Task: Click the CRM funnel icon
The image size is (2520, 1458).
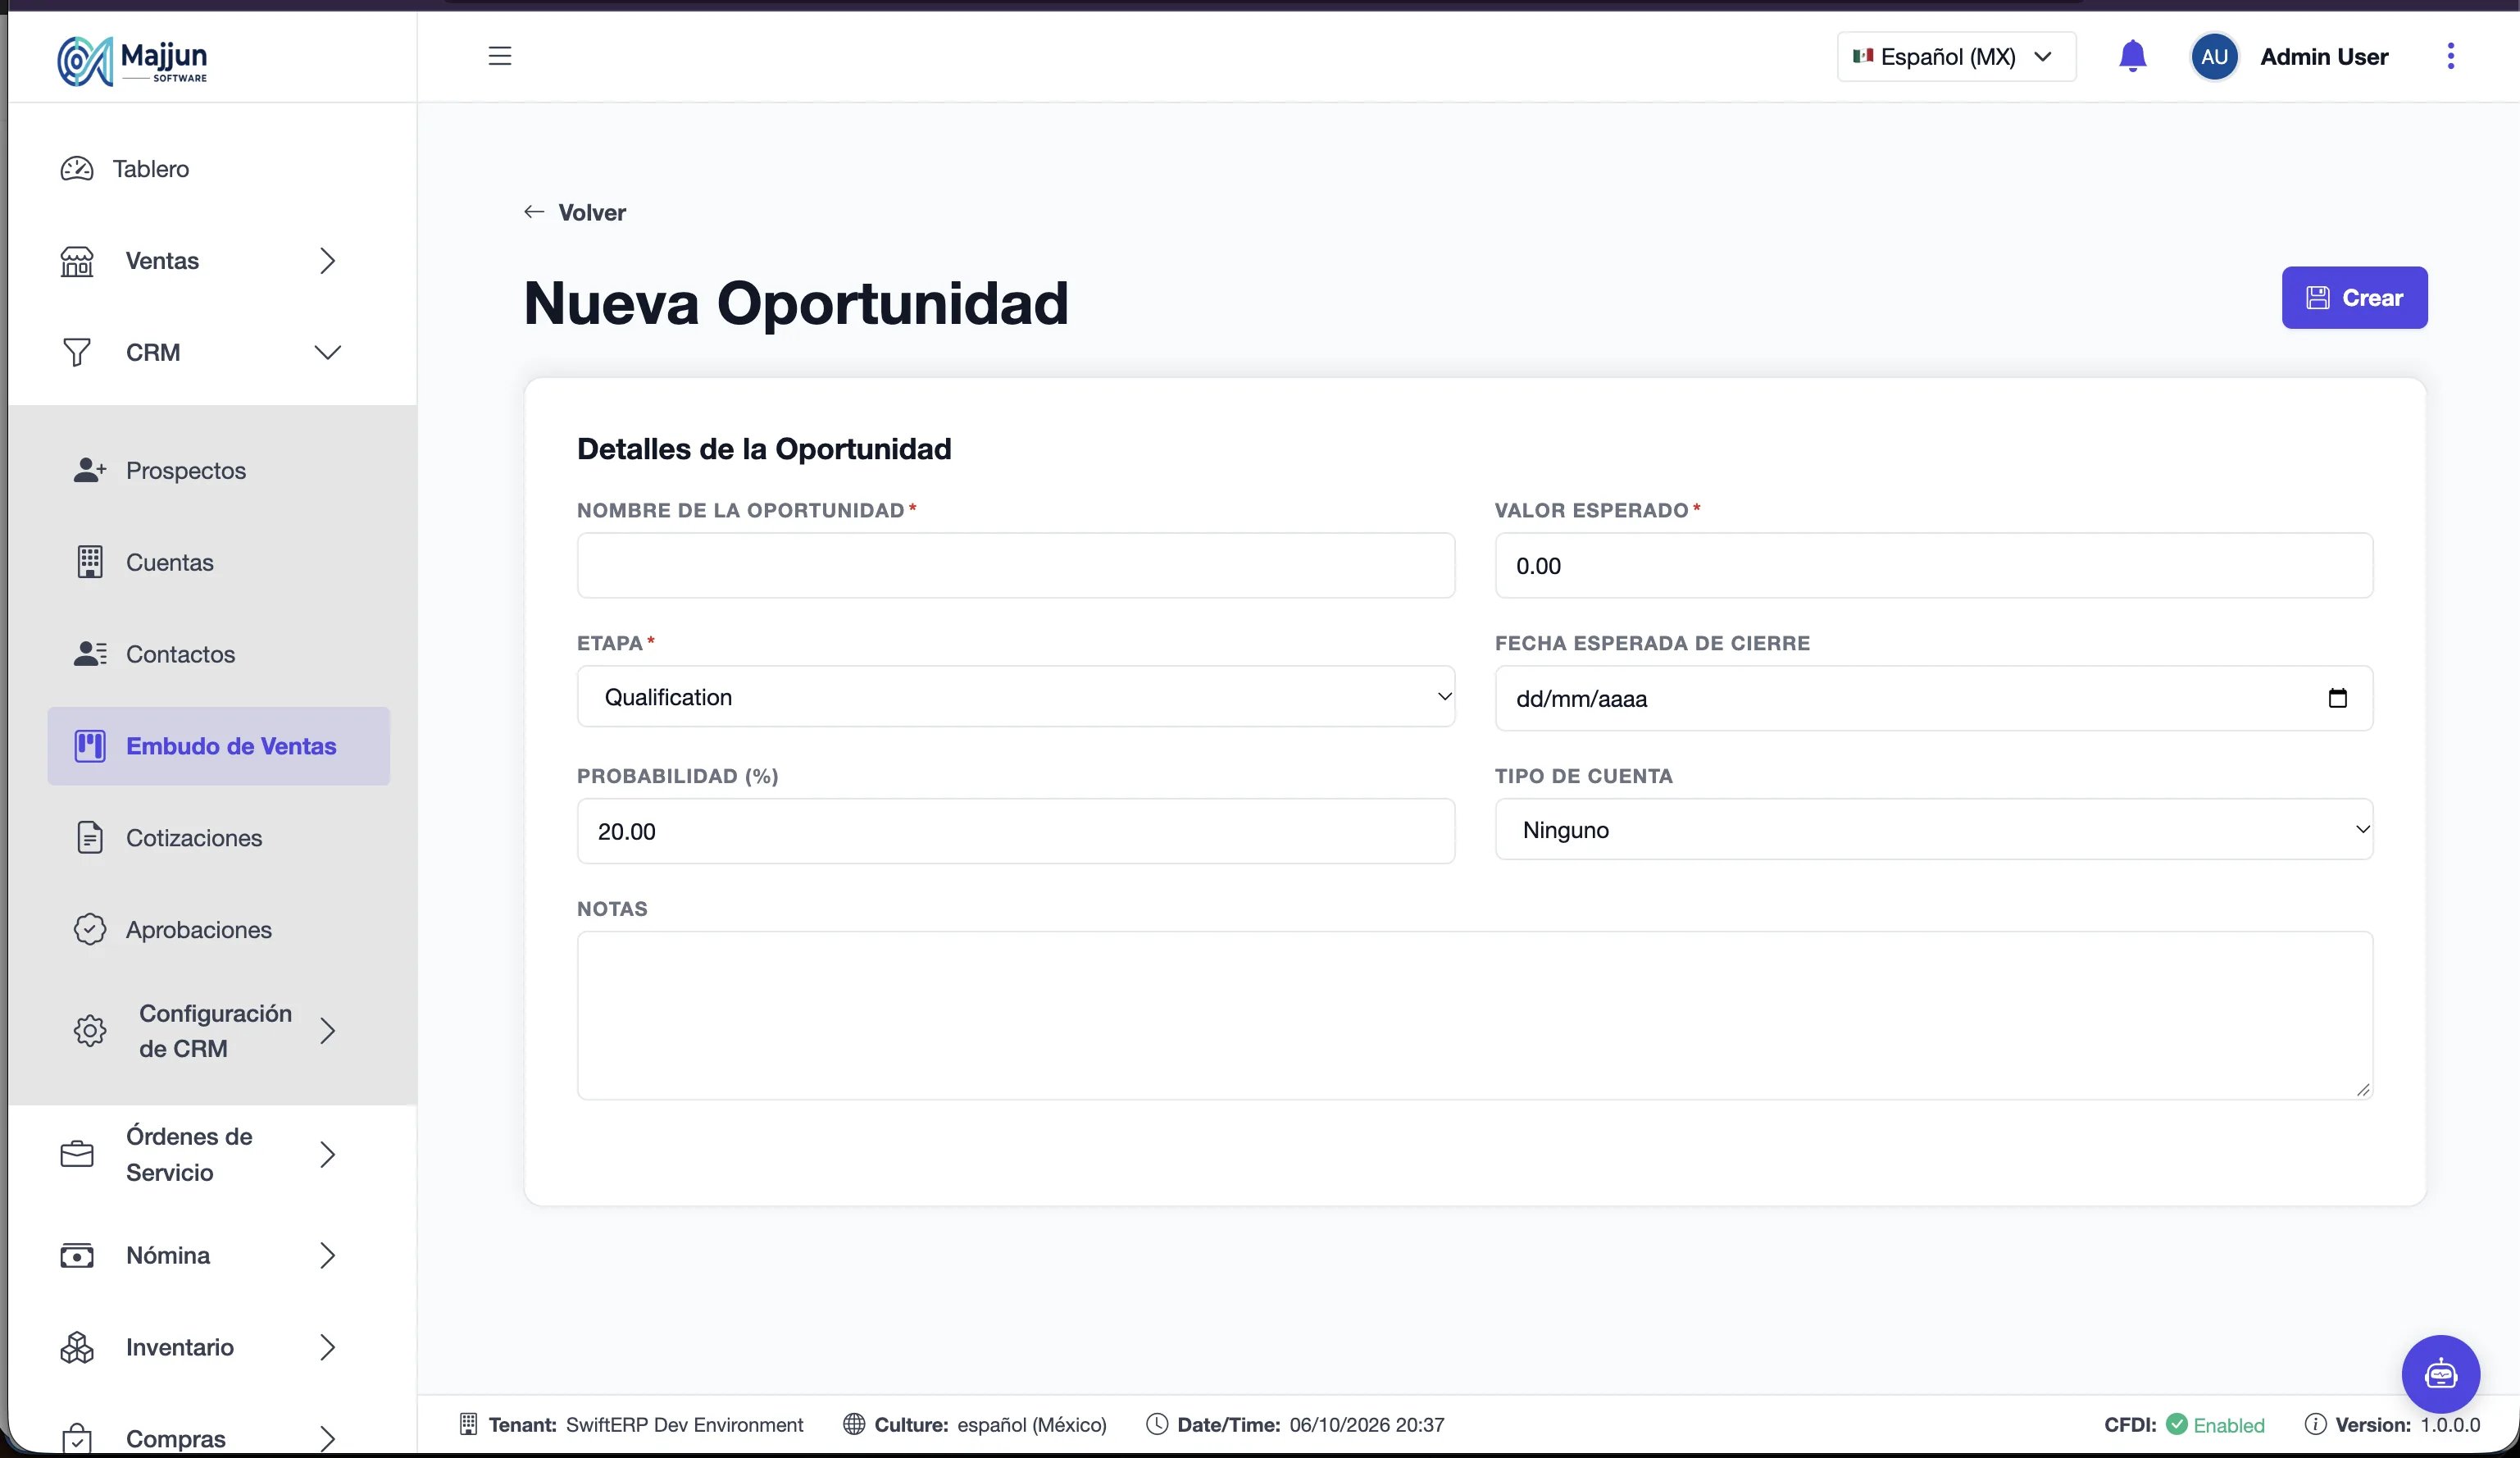Action: click(x=77, y=353)
